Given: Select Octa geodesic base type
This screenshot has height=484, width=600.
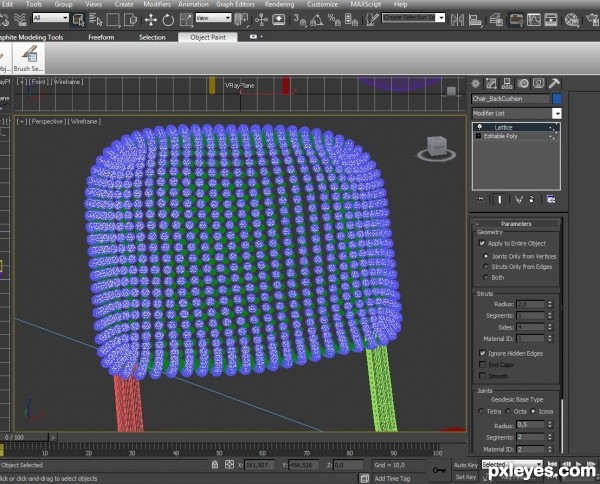Looking at the screenshot, I should point(508,411).
